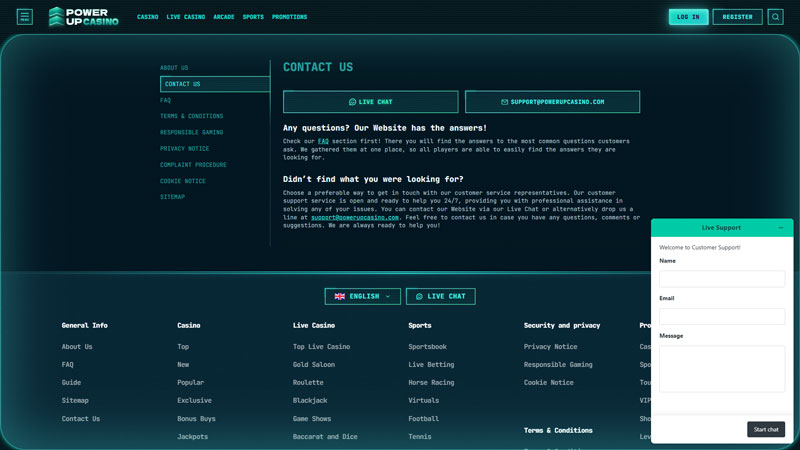The width and height of the screenshot is (800, 450).
Task: Open the Live Casino navigation tab
Action: (x=186, y=17)
